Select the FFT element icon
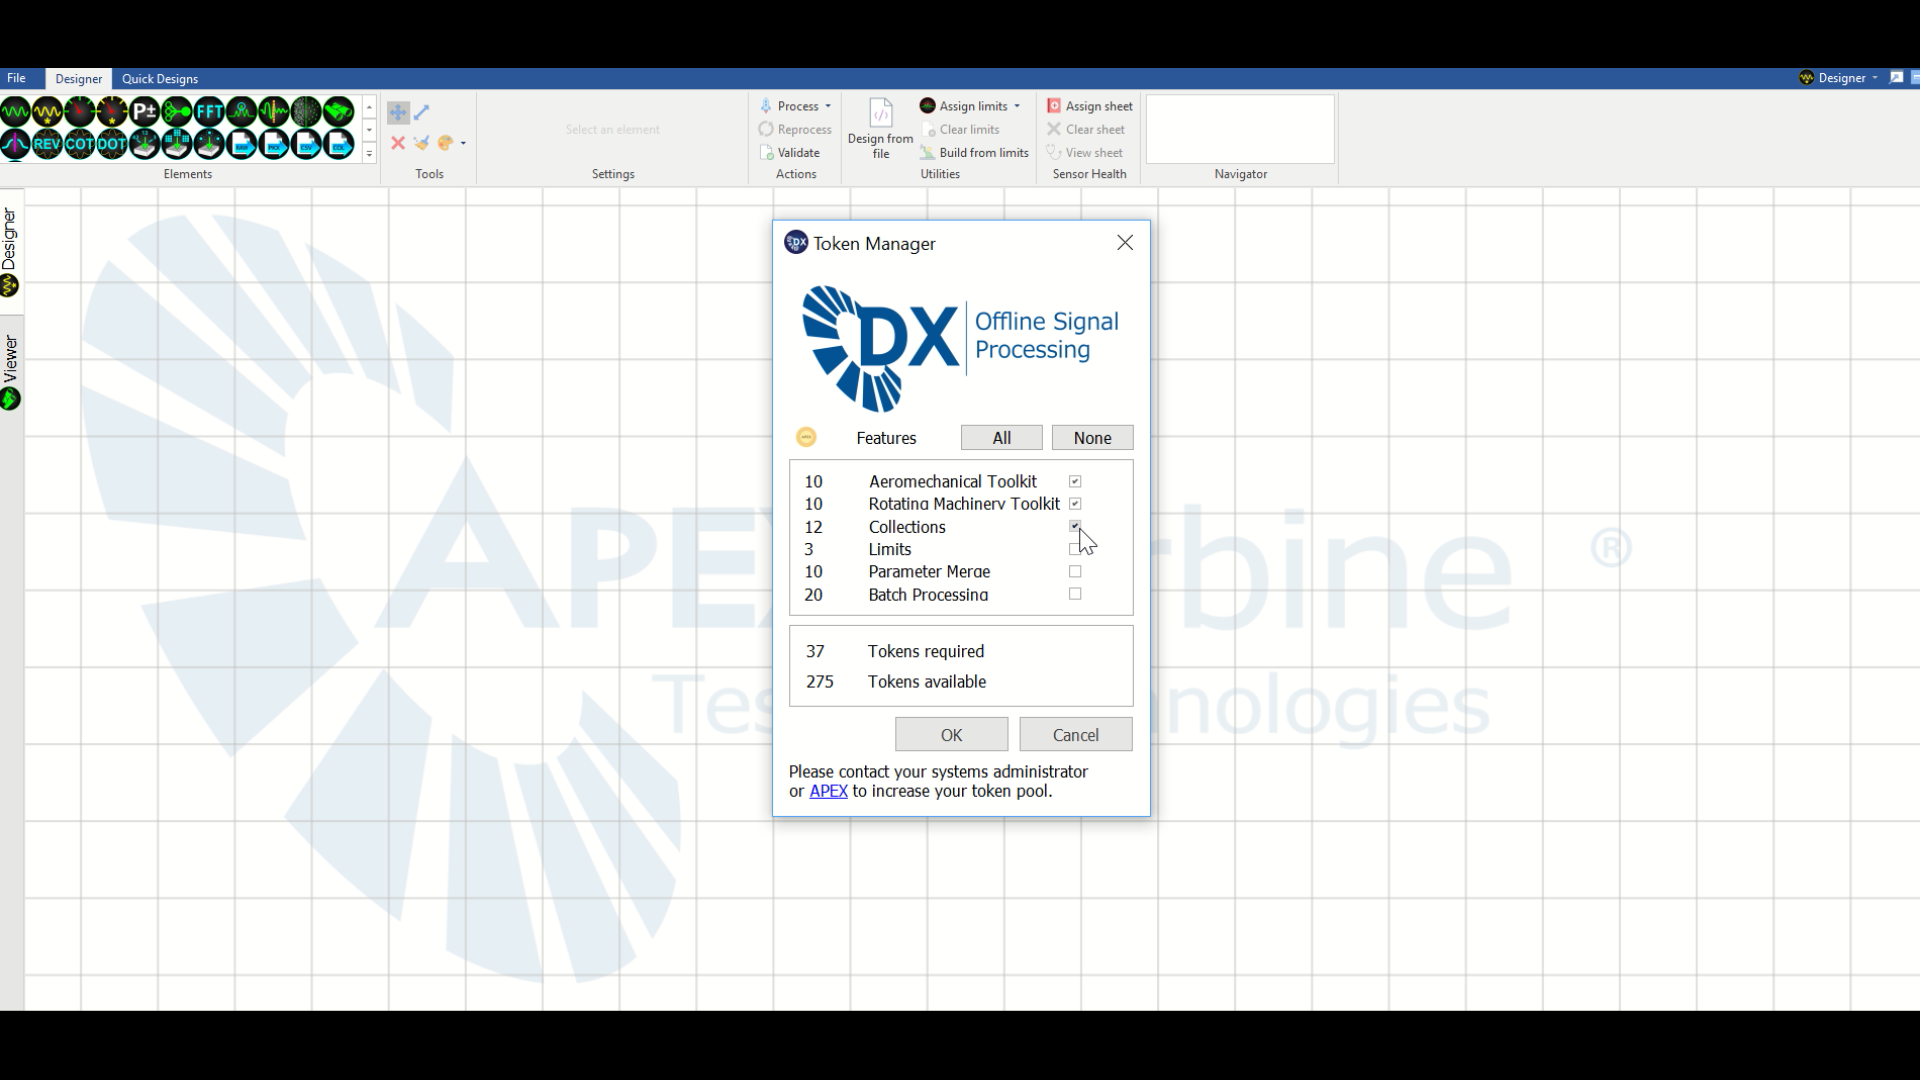The width and height of the screenshot is (1920, 1080). coord(209,111)
